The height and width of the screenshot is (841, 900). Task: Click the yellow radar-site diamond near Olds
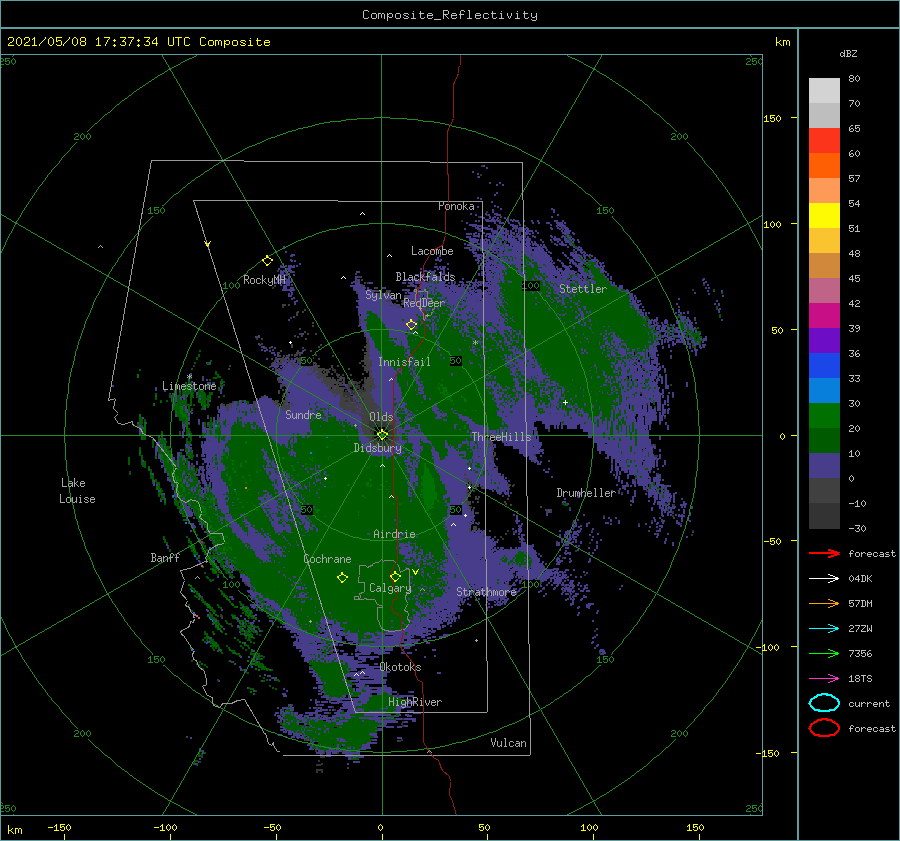point(382,435)
